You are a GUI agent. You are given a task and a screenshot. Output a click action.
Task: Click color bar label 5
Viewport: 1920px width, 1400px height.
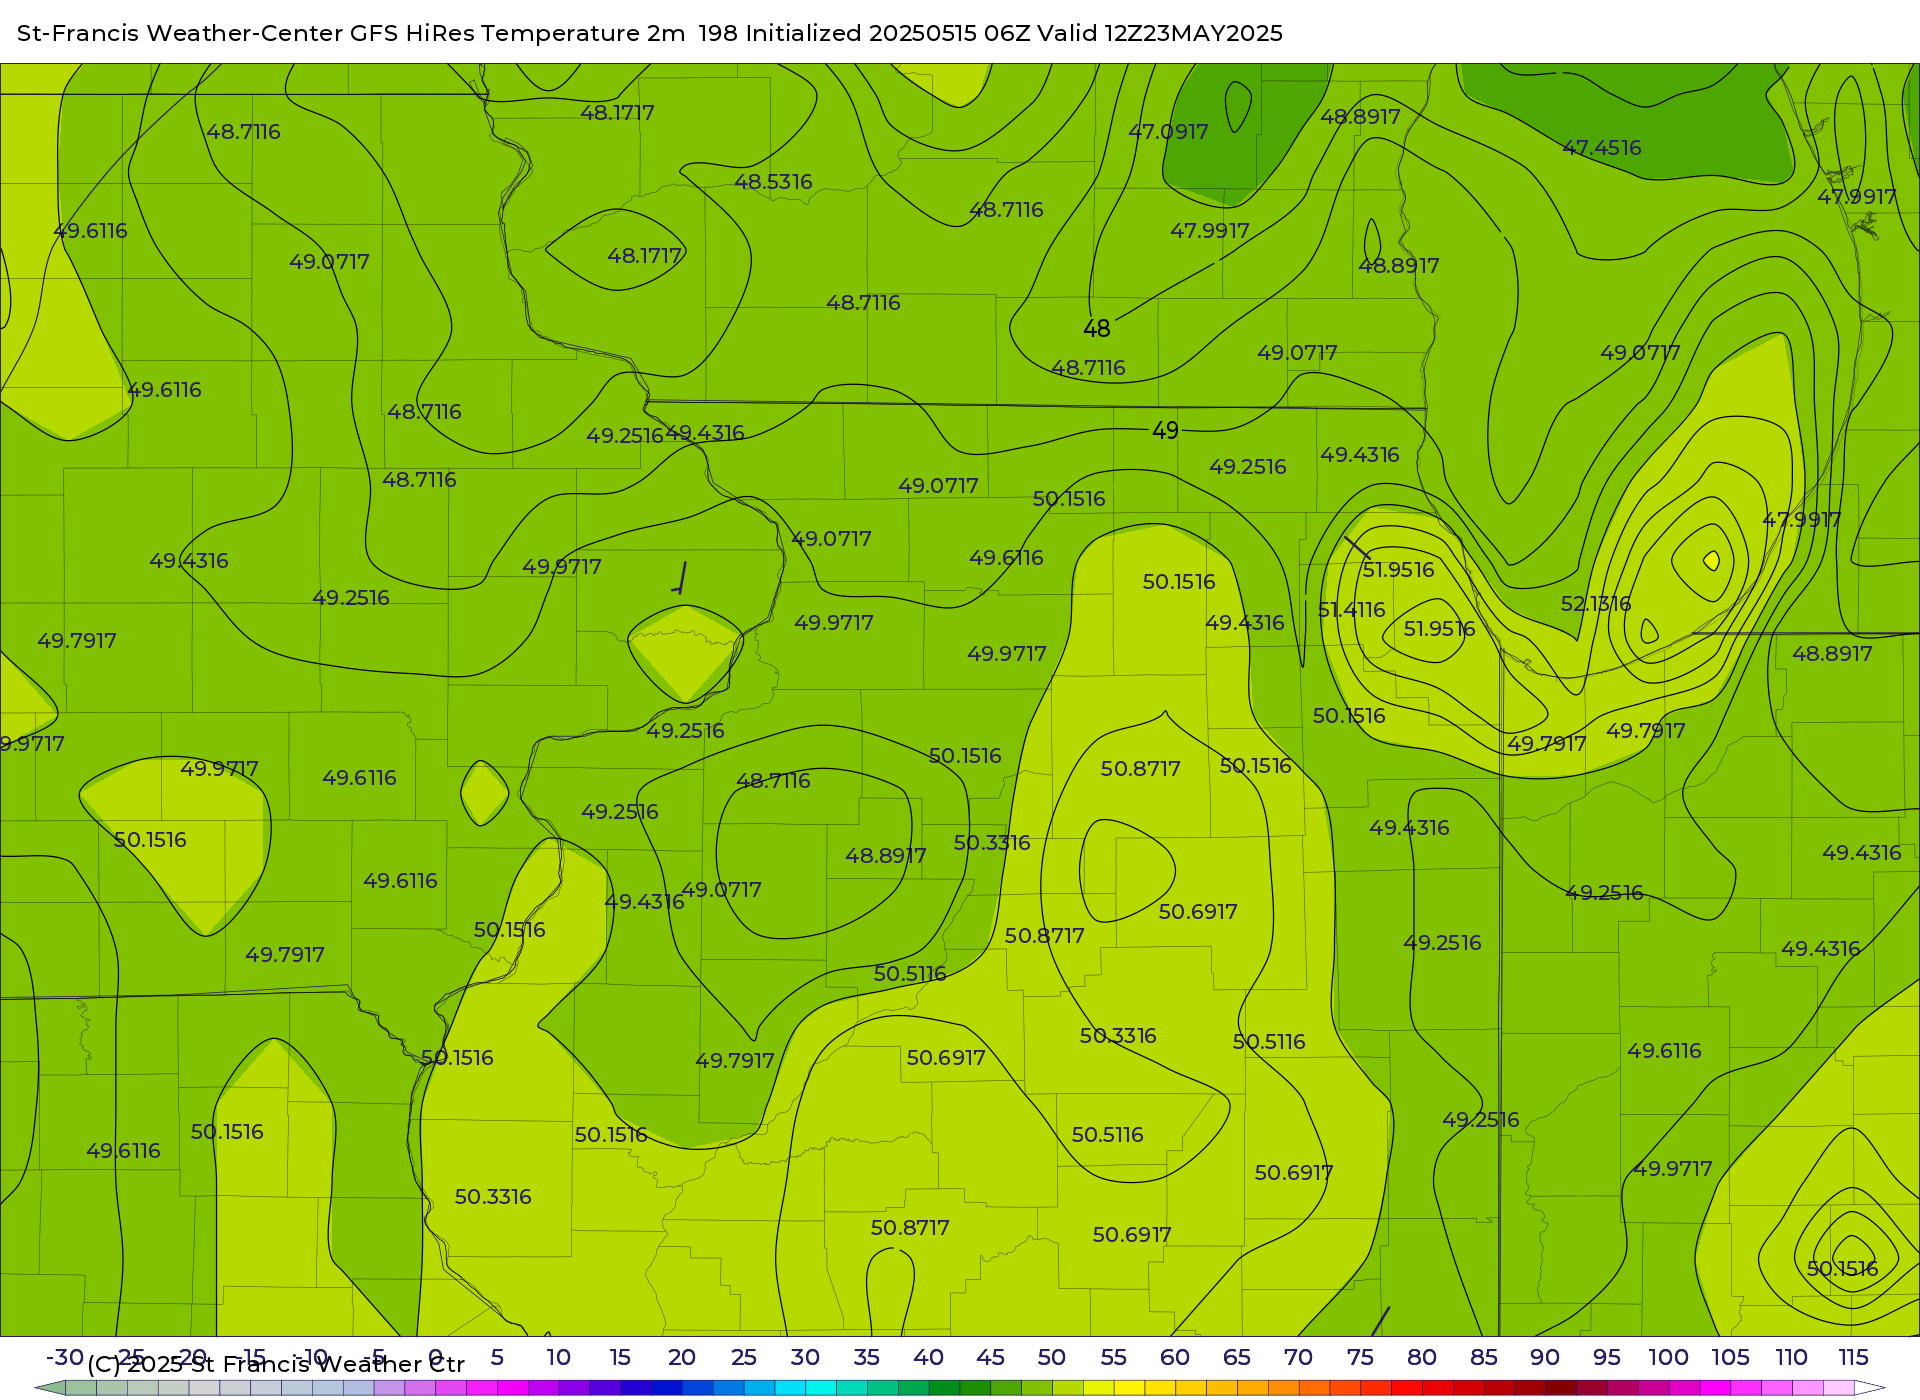(497, 1358)
